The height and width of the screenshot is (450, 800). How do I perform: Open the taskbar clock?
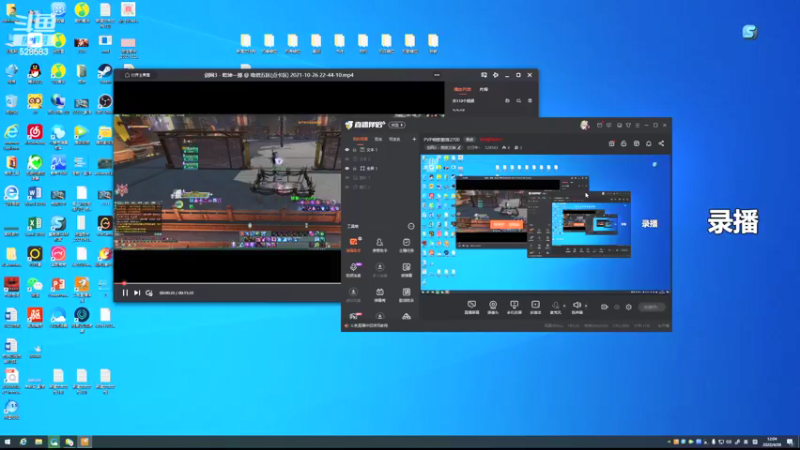click(772, 442)
